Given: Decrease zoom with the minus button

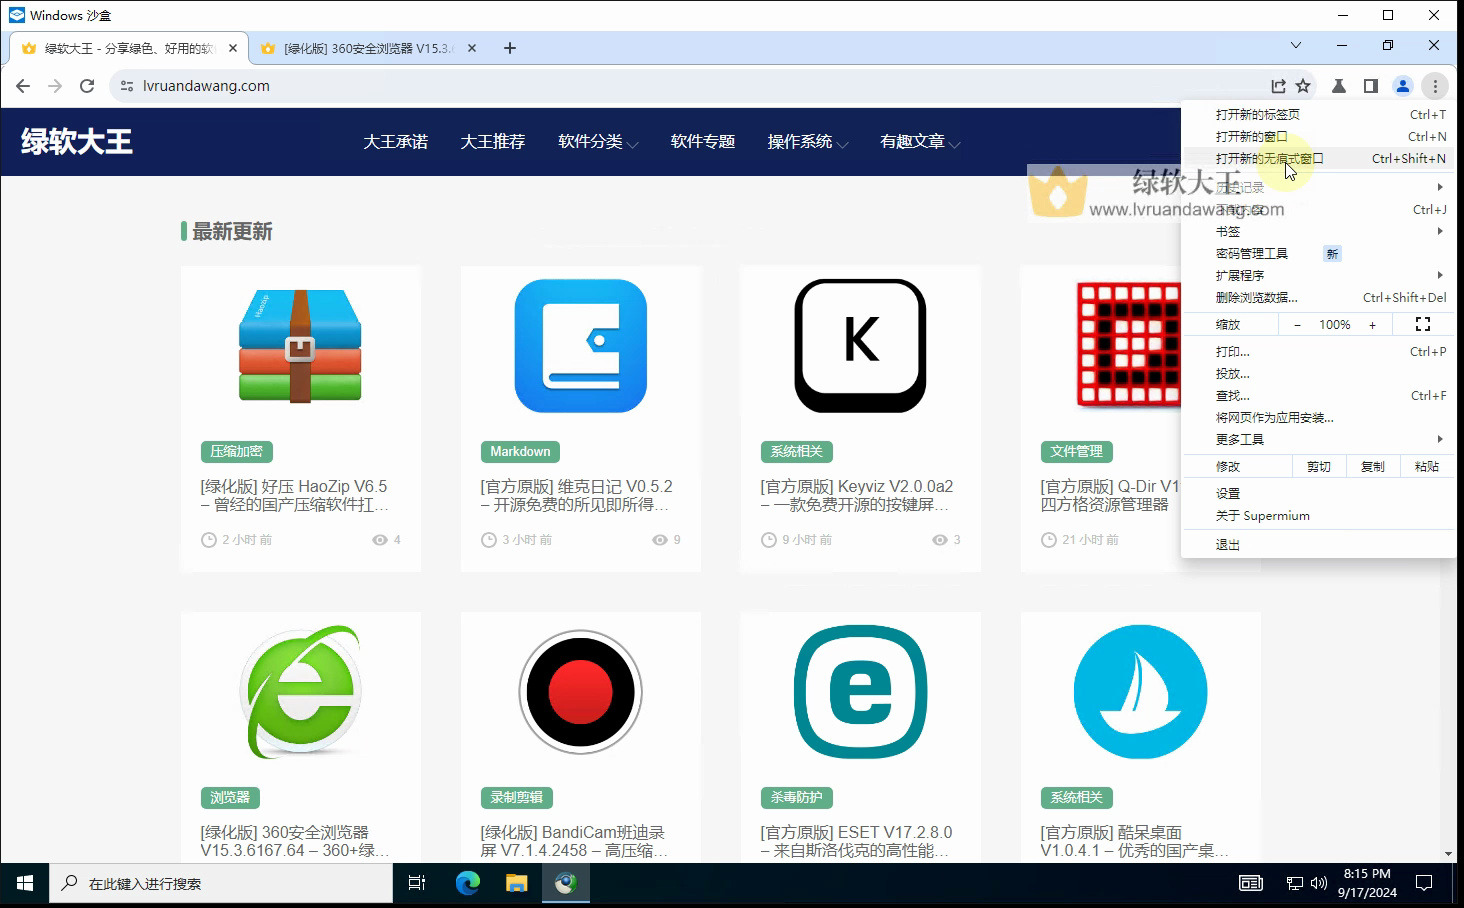Looking at the screenshot, I should [1297, 324].
